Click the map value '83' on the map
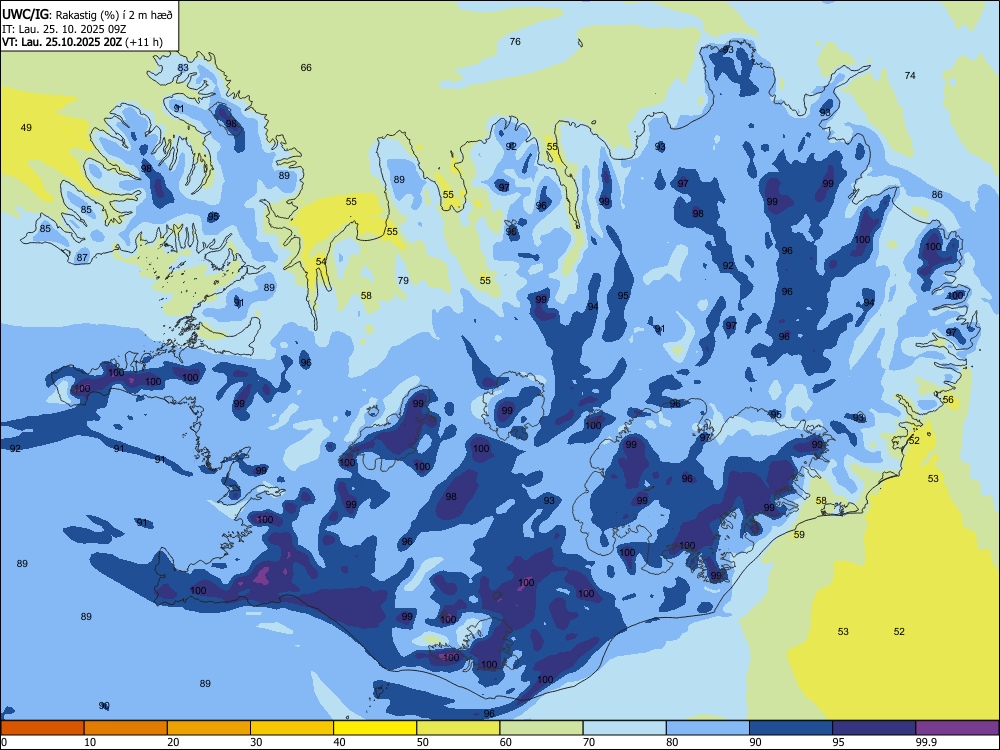 tap(183, 68)
